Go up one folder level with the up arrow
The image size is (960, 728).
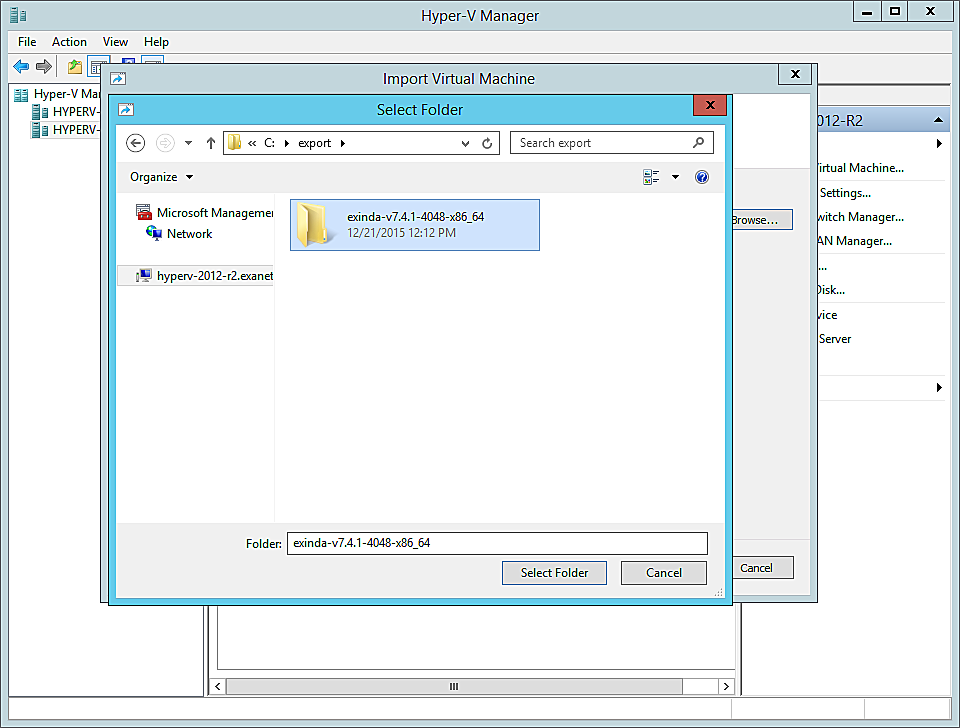211,143
